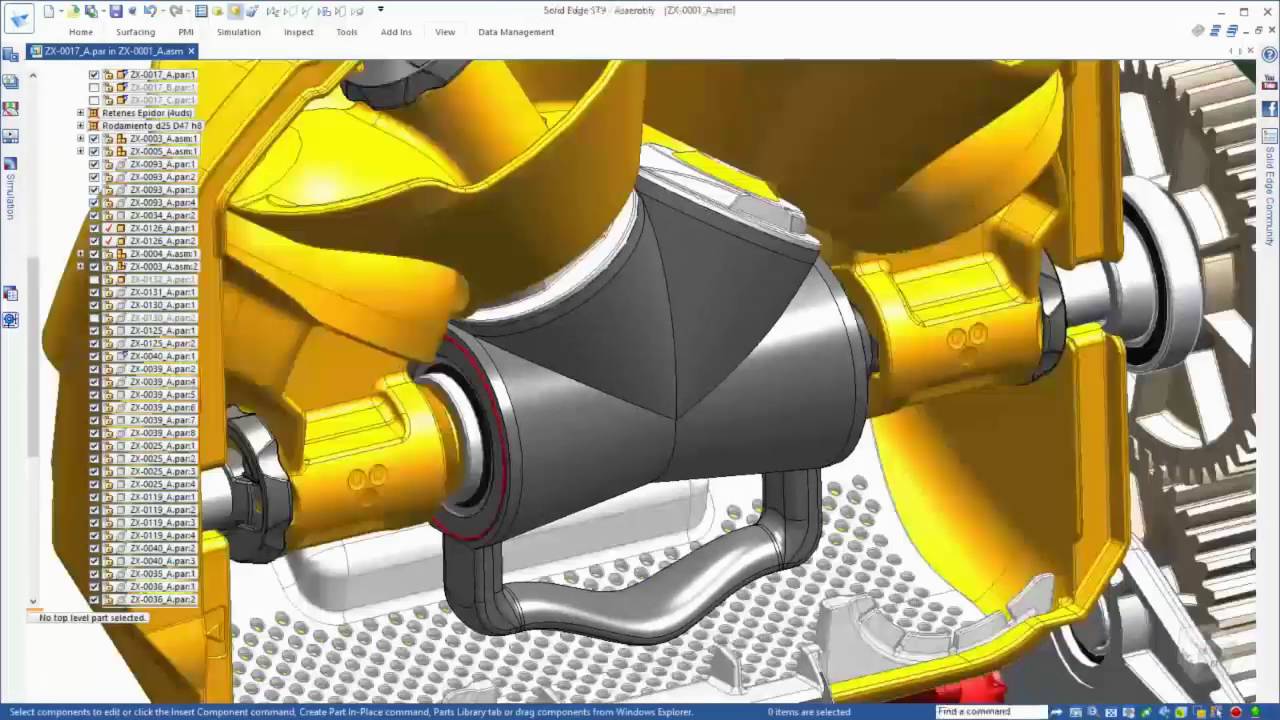The height and width of the screenshot is (720, 1280).
Task: Expand Retenes Epidor (4uds) group
Action: pyautogui.click(x=81, y=114)
